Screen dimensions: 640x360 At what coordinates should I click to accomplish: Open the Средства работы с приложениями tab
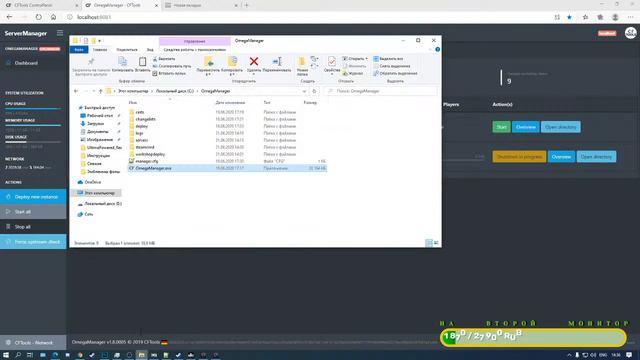click(x=195, y=49)
